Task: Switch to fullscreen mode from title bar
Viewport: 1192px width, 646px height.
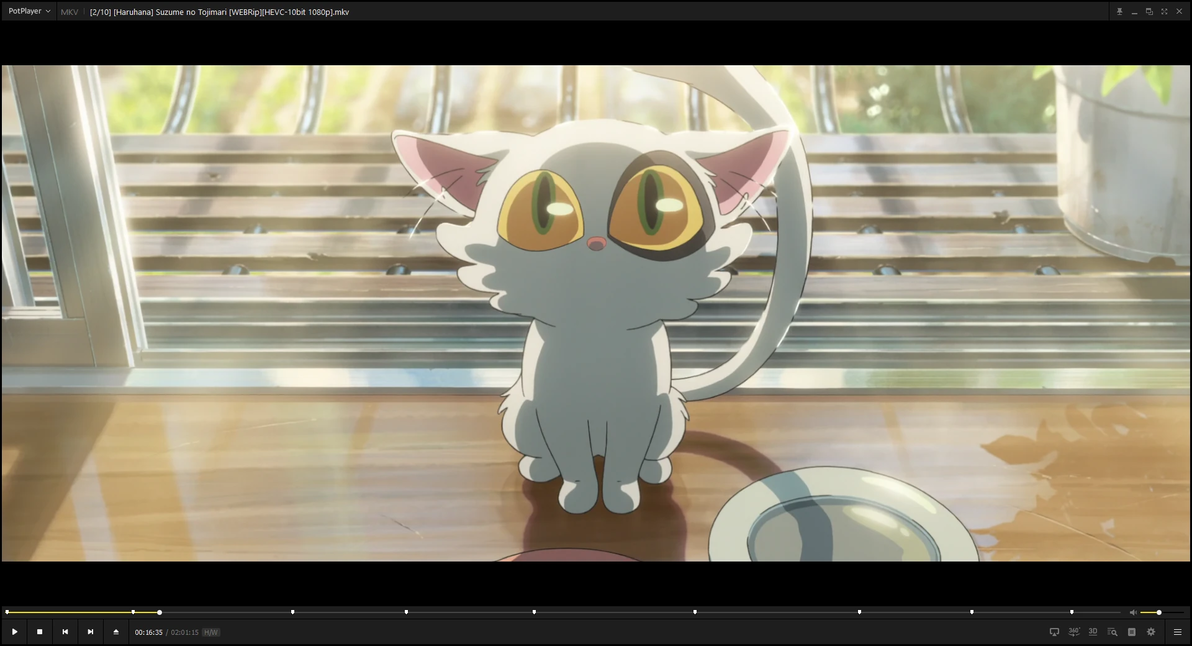Action: click(1164, 11)
